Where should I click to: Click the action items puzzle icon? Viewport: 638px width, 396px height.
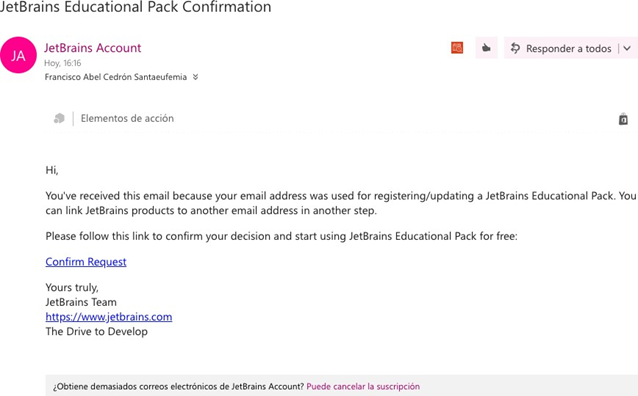(x=59, y=118)
